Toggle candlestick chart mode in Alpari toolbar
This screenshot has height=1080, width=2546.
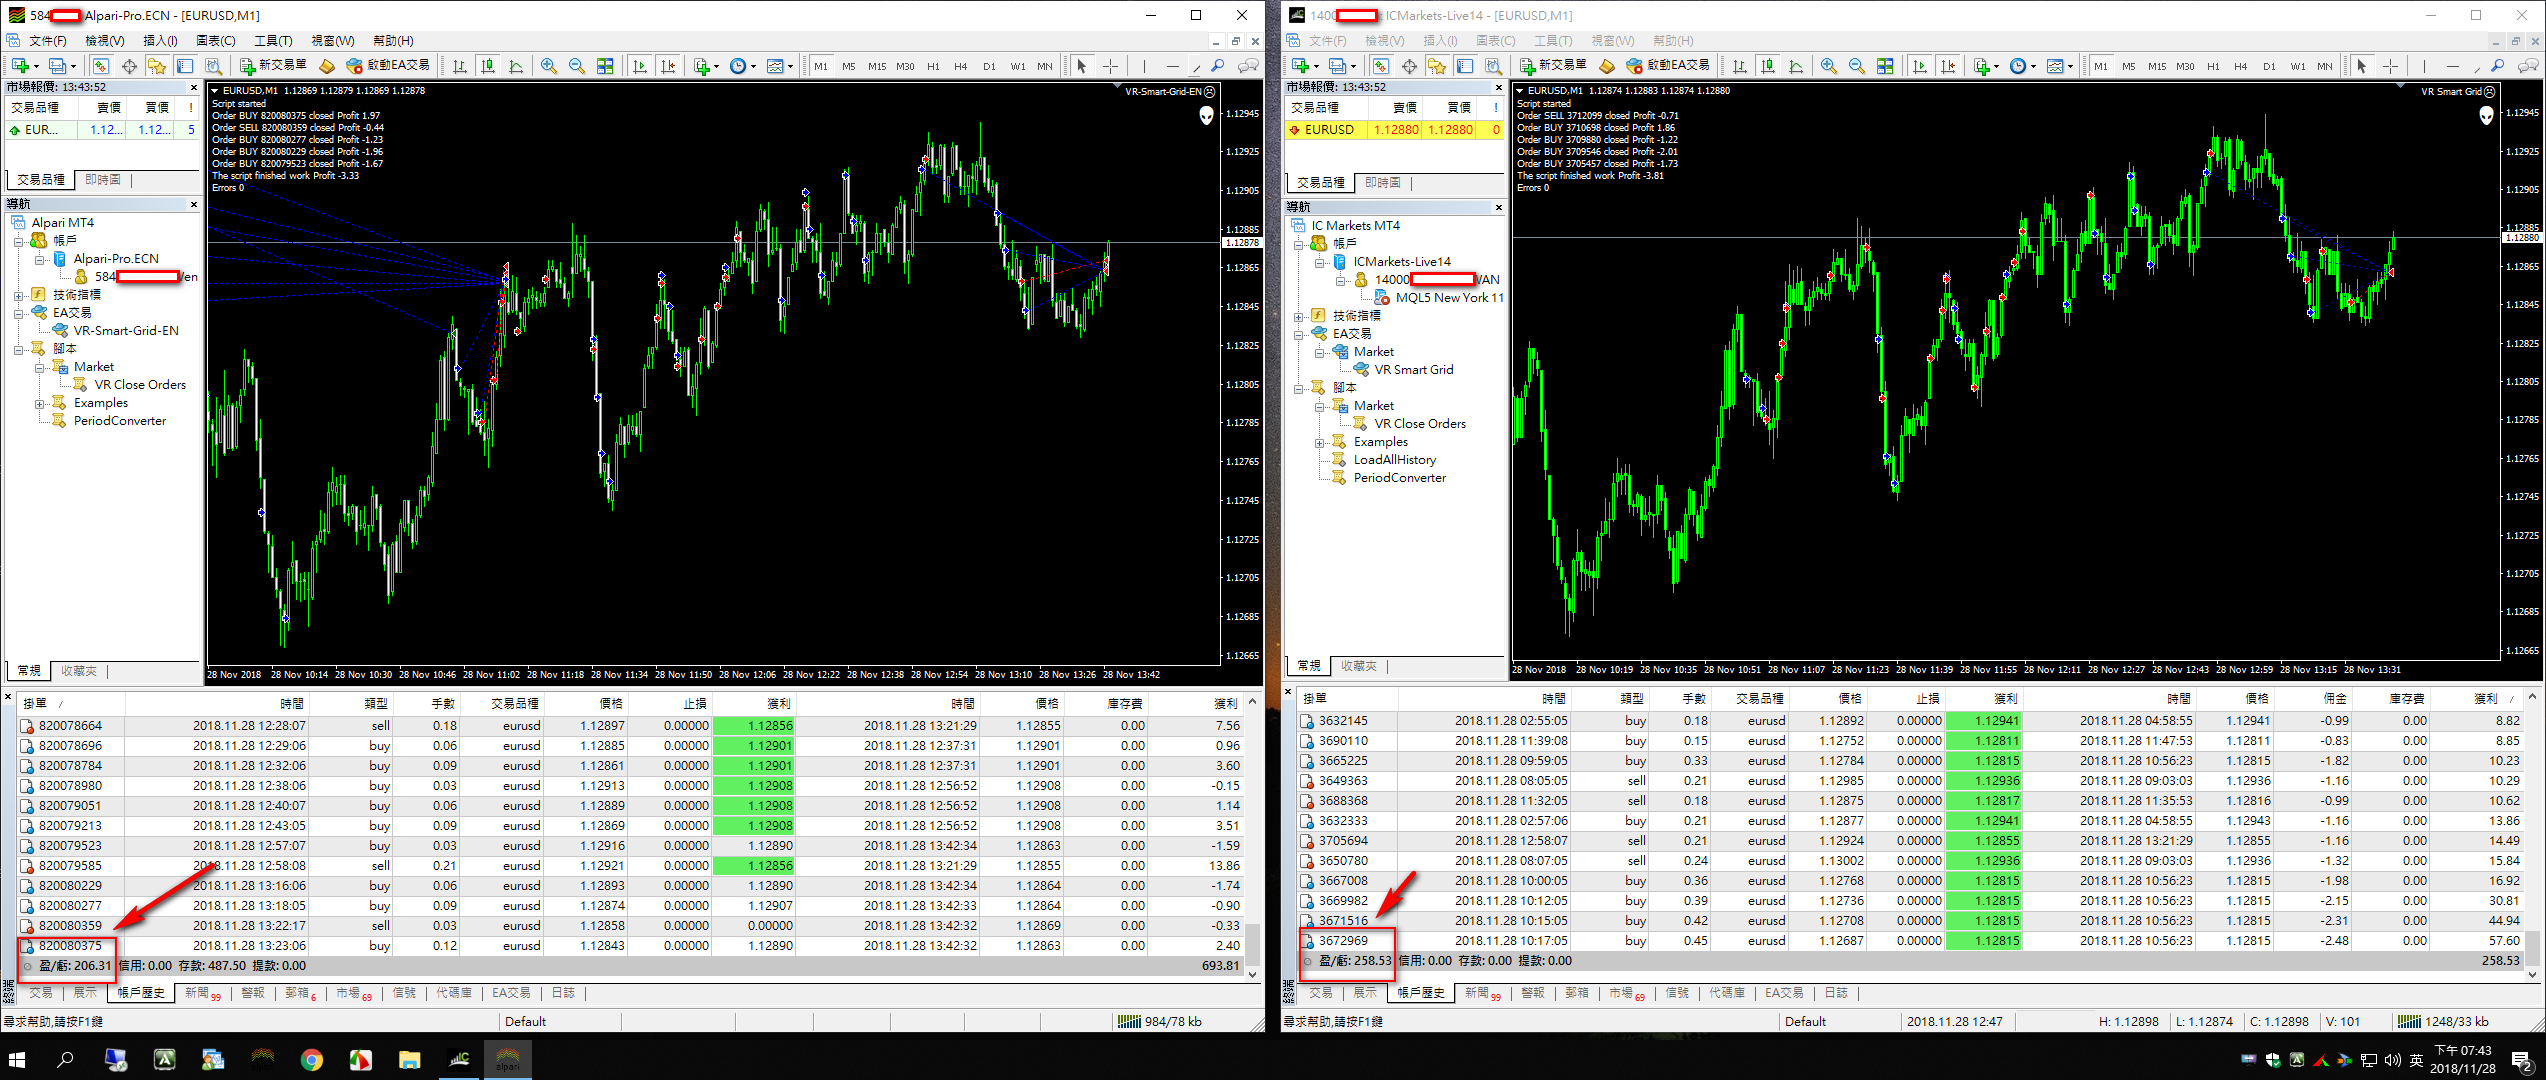click(488, 66)
